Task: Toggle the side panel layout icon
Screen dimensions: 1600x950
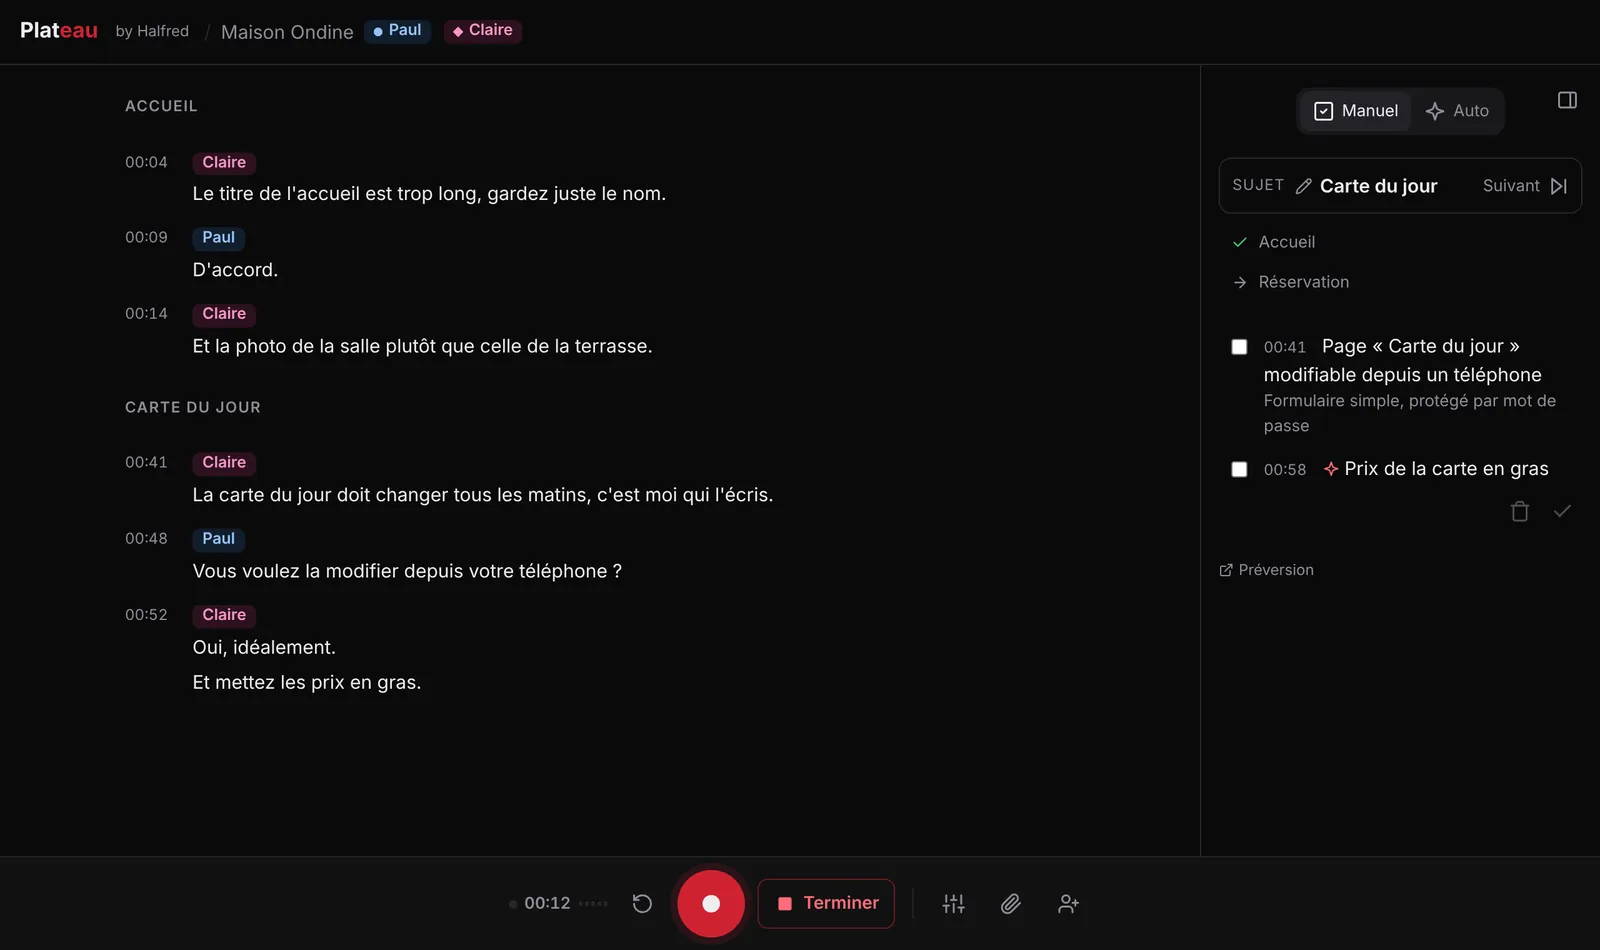Action: coord(1567,100)
